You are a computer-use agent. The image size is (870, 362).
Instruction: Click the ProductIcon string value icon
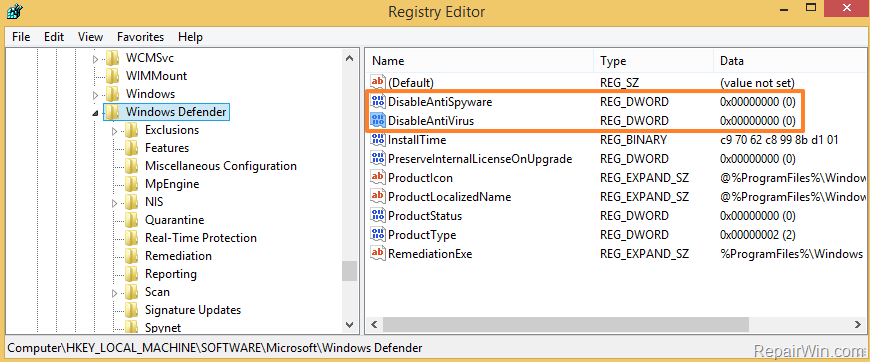(x=378, y=177)
